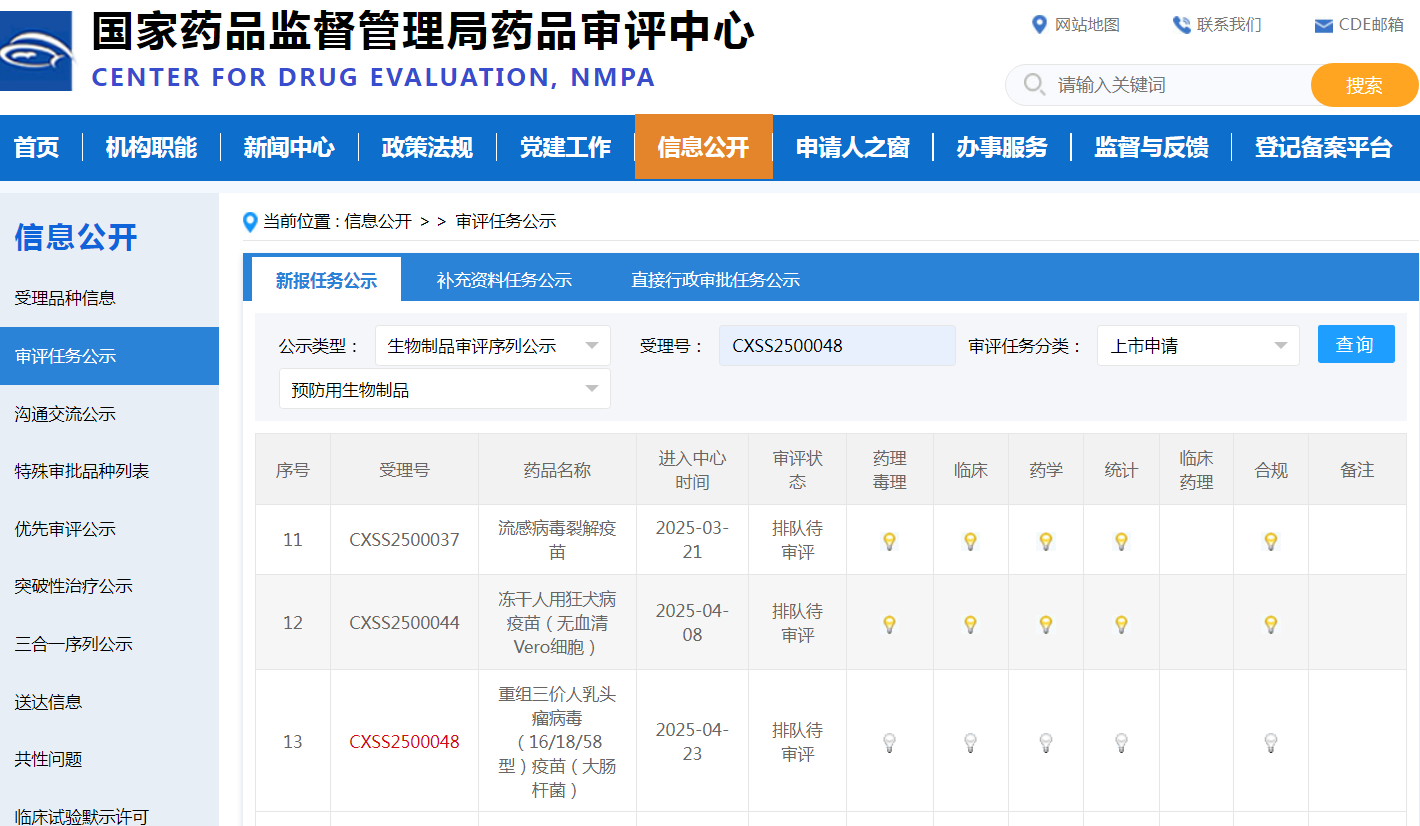Open 审评任务公示 in sidebar

point(109,356)
